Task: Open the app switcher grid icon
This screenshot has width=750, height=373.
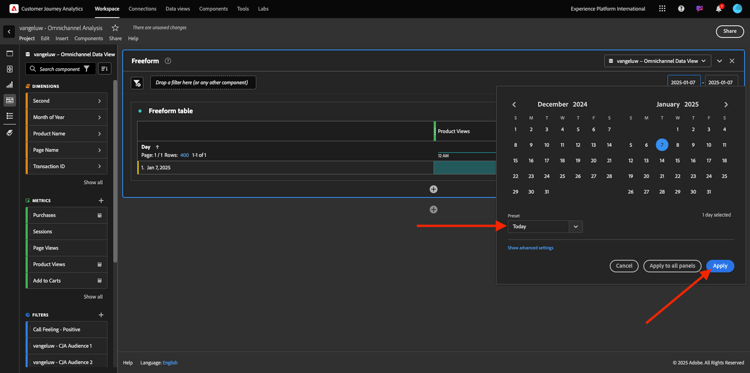Action: click(662, 9)
